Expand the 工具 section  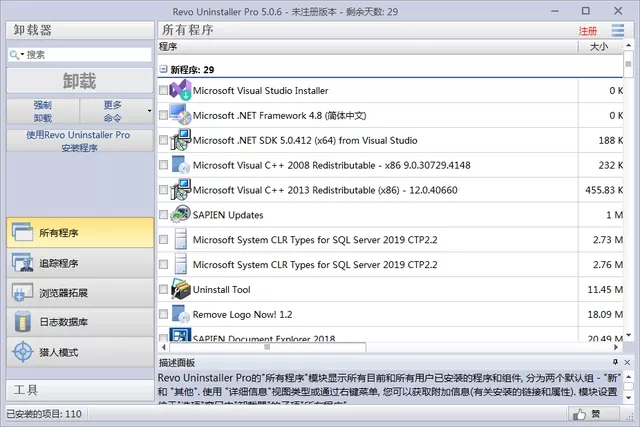(80, 390)
